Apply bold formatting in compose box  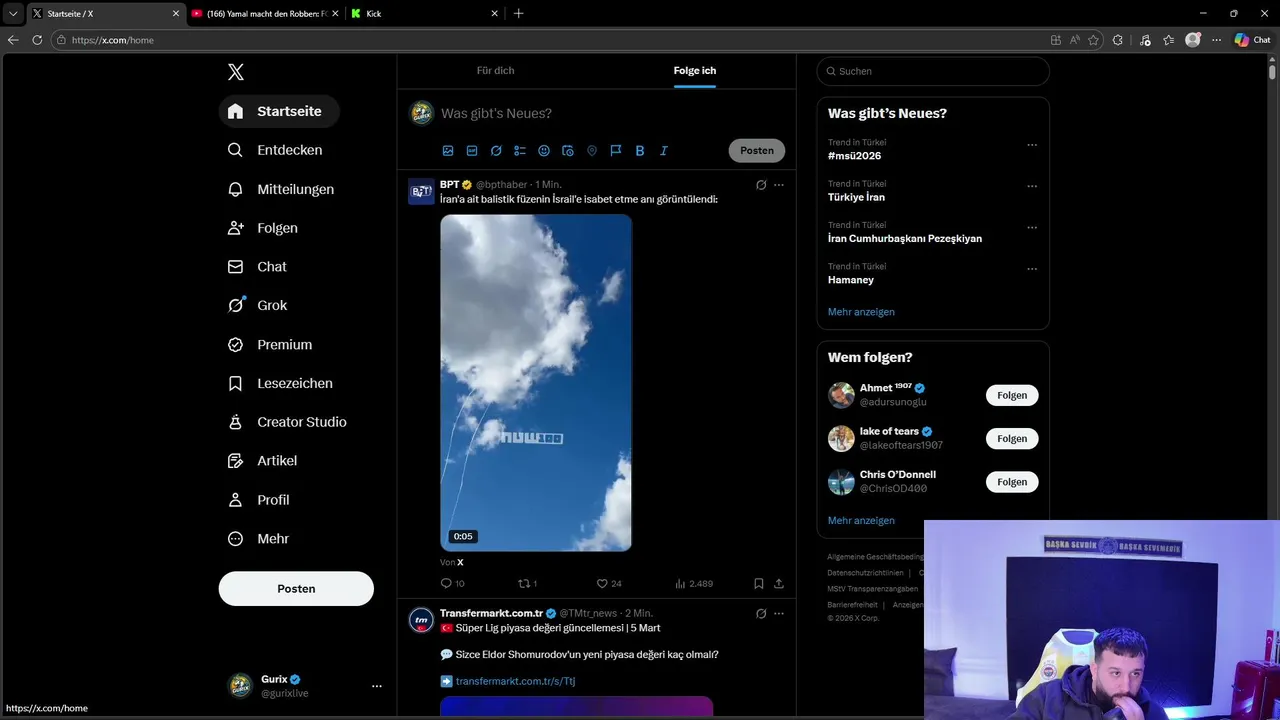click(640, 151)
